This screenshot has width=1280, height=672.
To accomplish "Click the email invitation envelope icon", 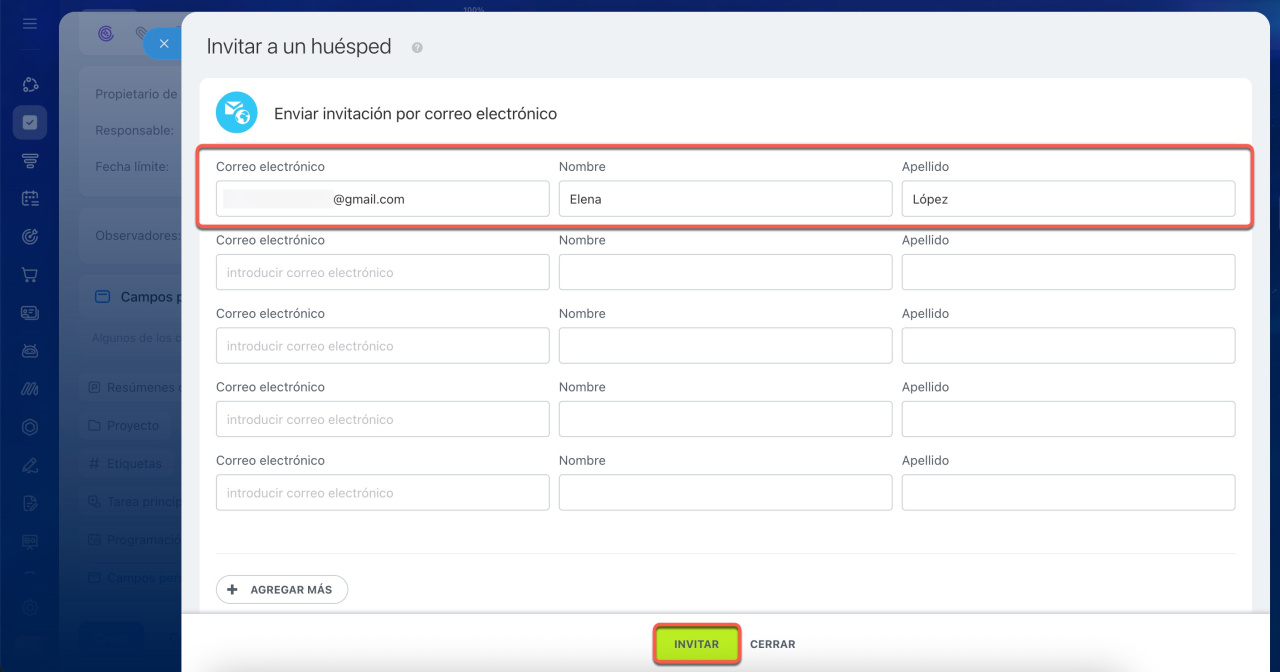I will point(237,113).
